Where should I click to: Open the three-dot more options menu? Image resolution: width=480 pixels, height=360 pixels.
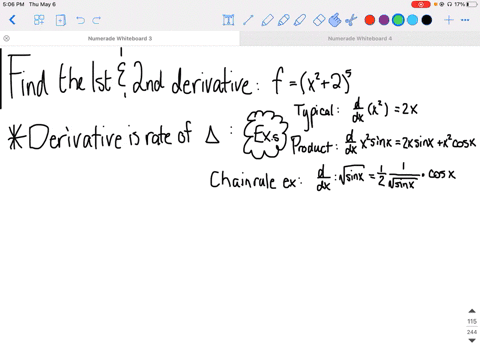coord(465,20)
